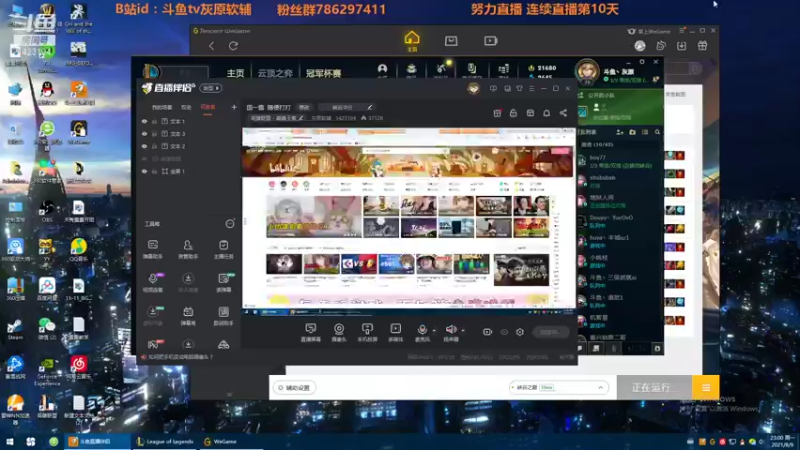Add the 直播屏幕 screen capture source
The width and height of the screenshot is (800, 450).
310,332
